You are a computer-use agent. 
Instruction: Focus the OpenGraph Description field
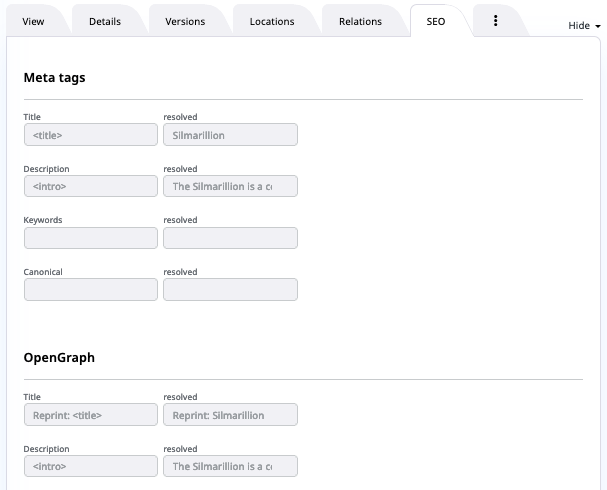(90, 466)
